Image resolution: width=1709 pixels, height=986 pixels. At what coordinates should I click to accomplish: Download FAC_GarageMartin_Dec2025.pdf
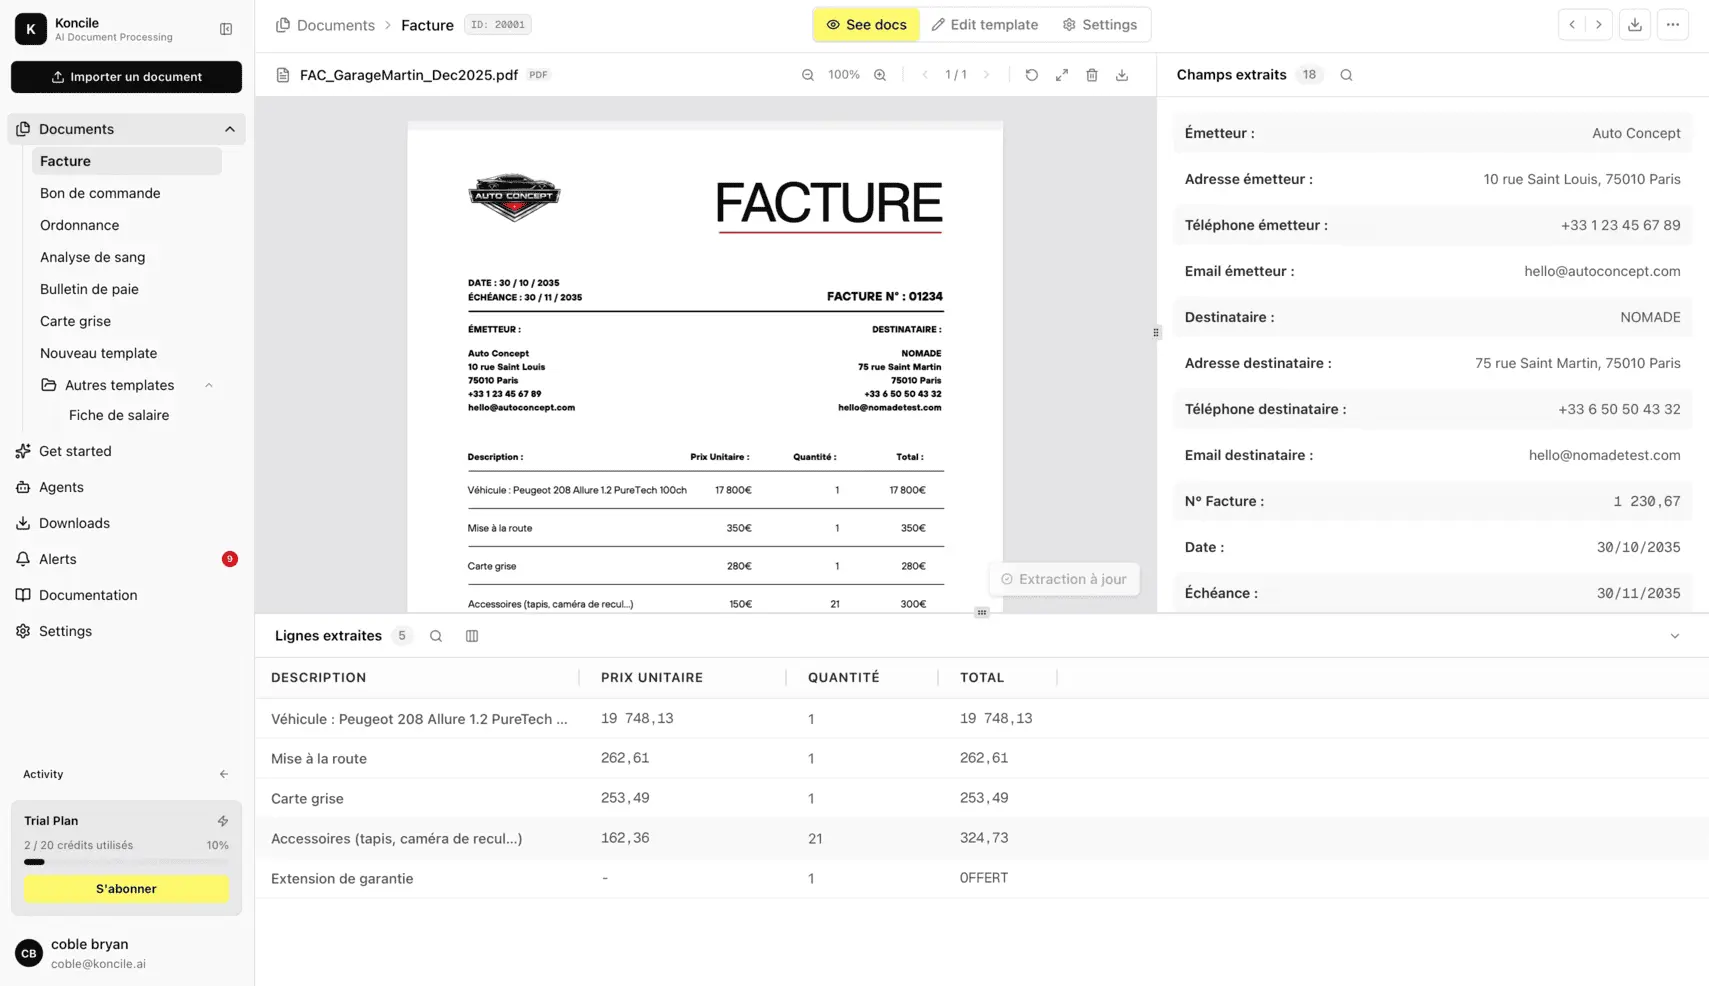tap(1122, 74)
